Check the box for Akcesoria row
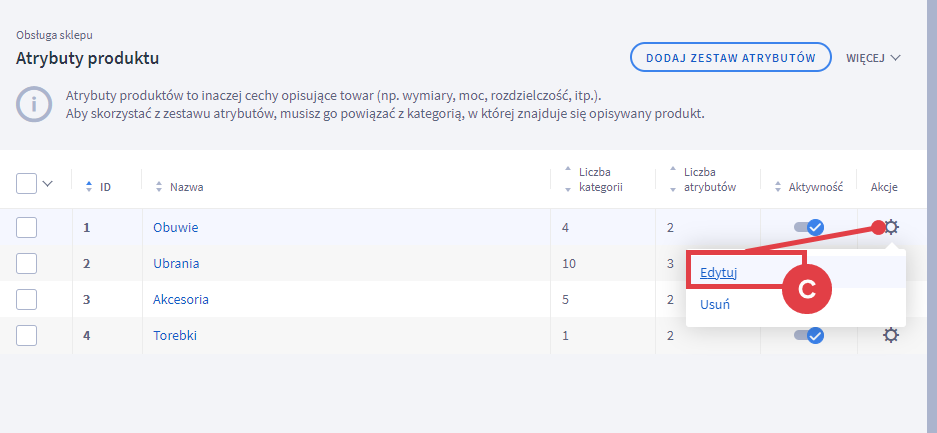 [26, 299]
